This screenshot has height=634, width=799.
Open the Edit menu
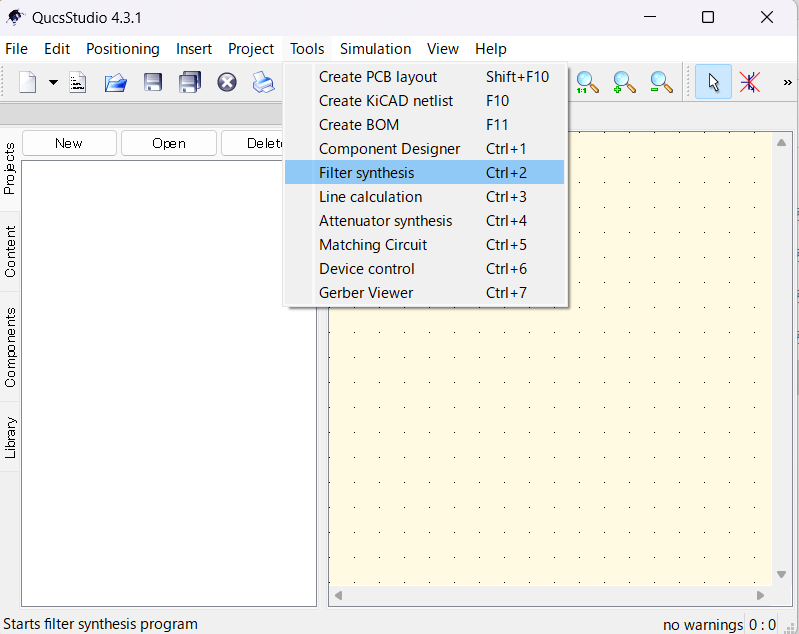57,49
